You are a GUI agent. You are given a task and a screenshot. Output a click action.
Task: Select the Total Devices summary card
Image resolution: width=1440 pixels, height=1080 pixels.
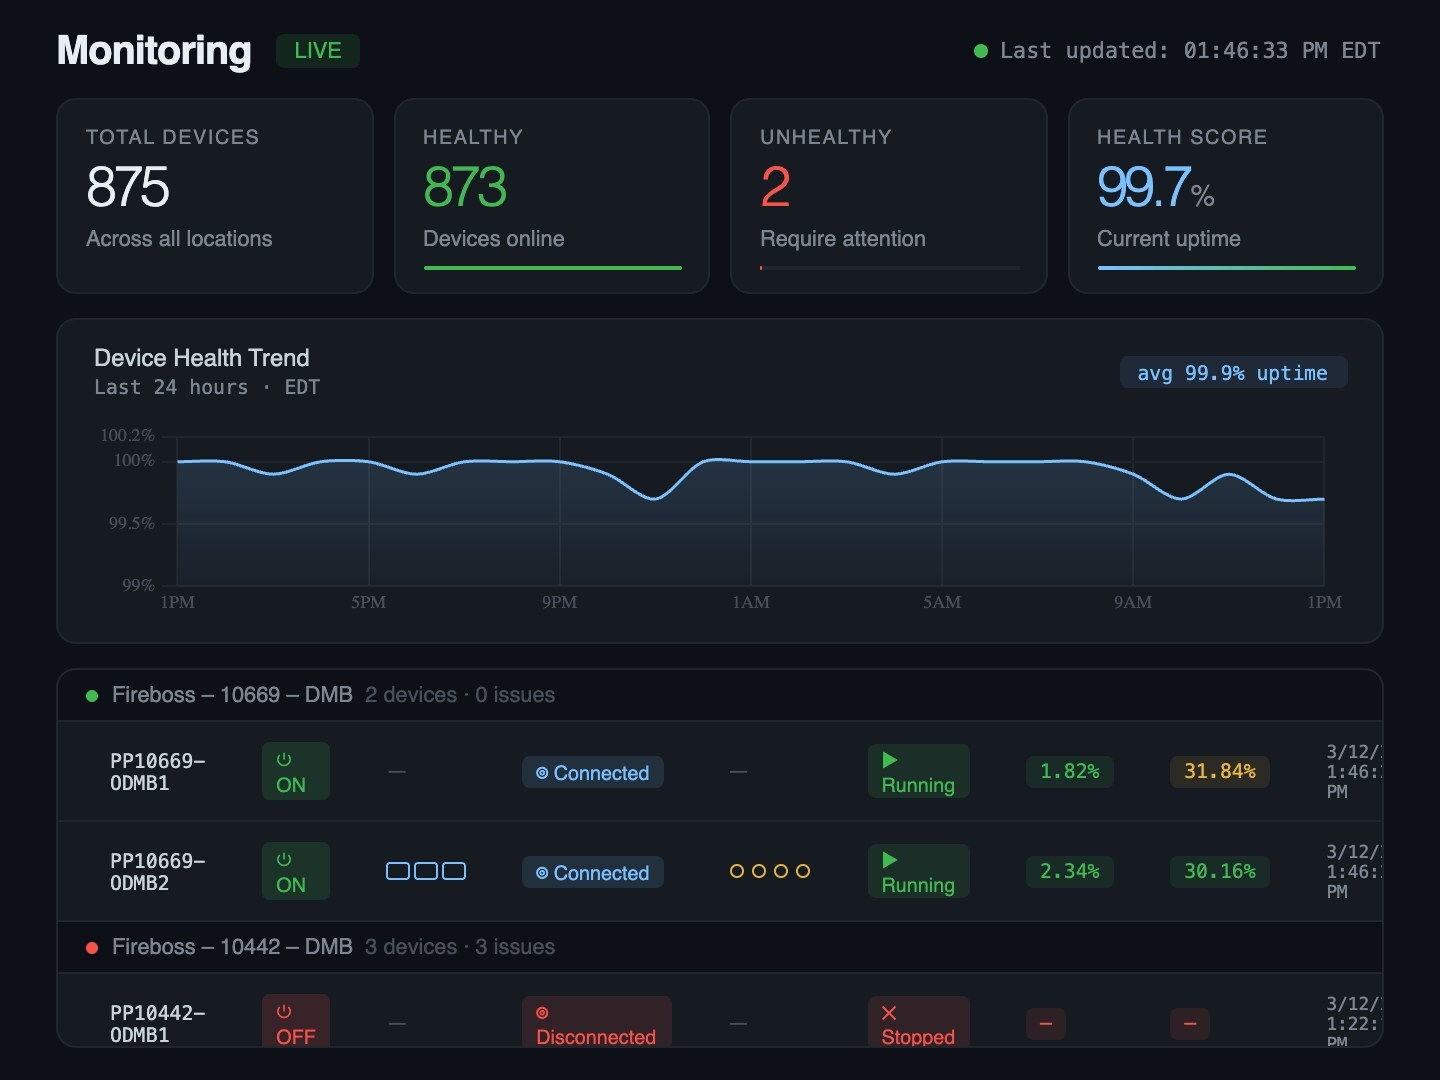[x=215, y=196]
